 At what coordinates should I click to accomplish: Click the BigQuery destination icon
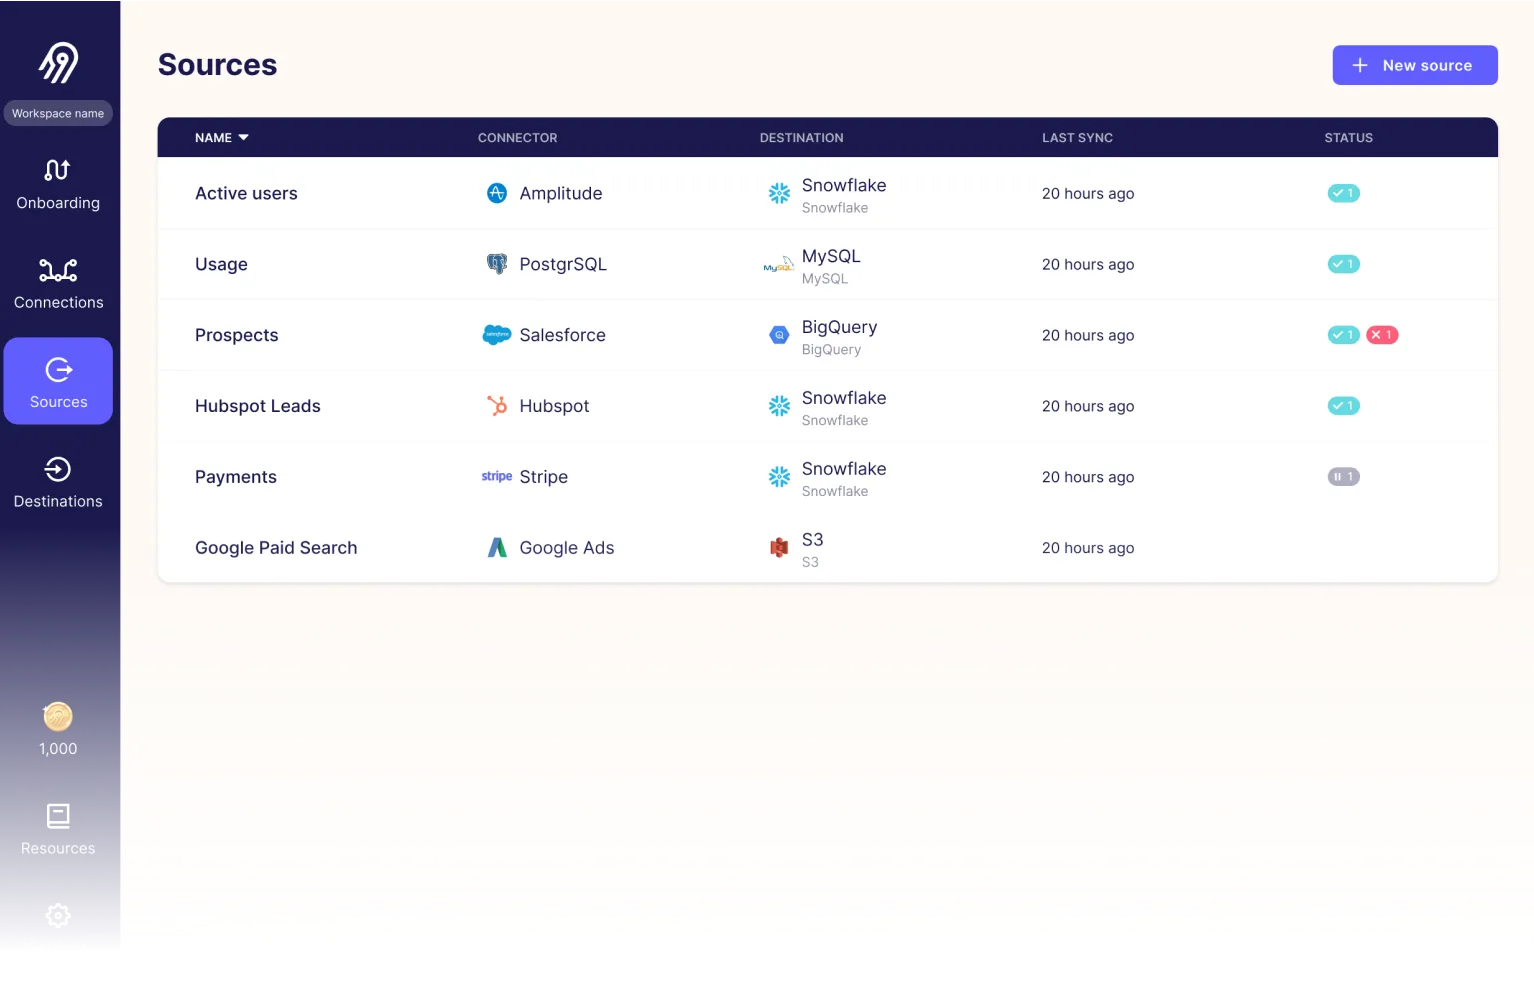point(779,335)
